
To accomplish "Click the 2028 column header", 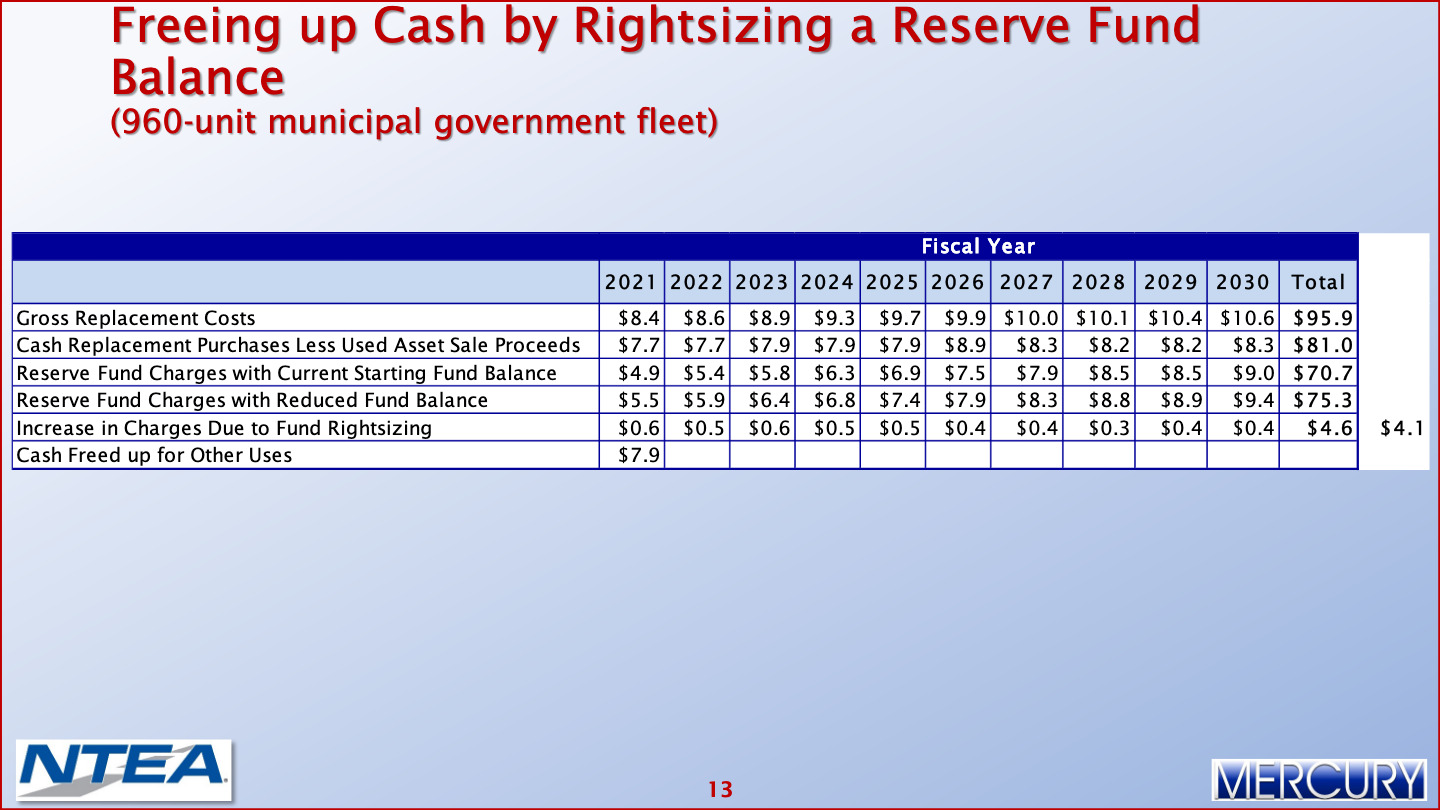I will coord(1098,282).
